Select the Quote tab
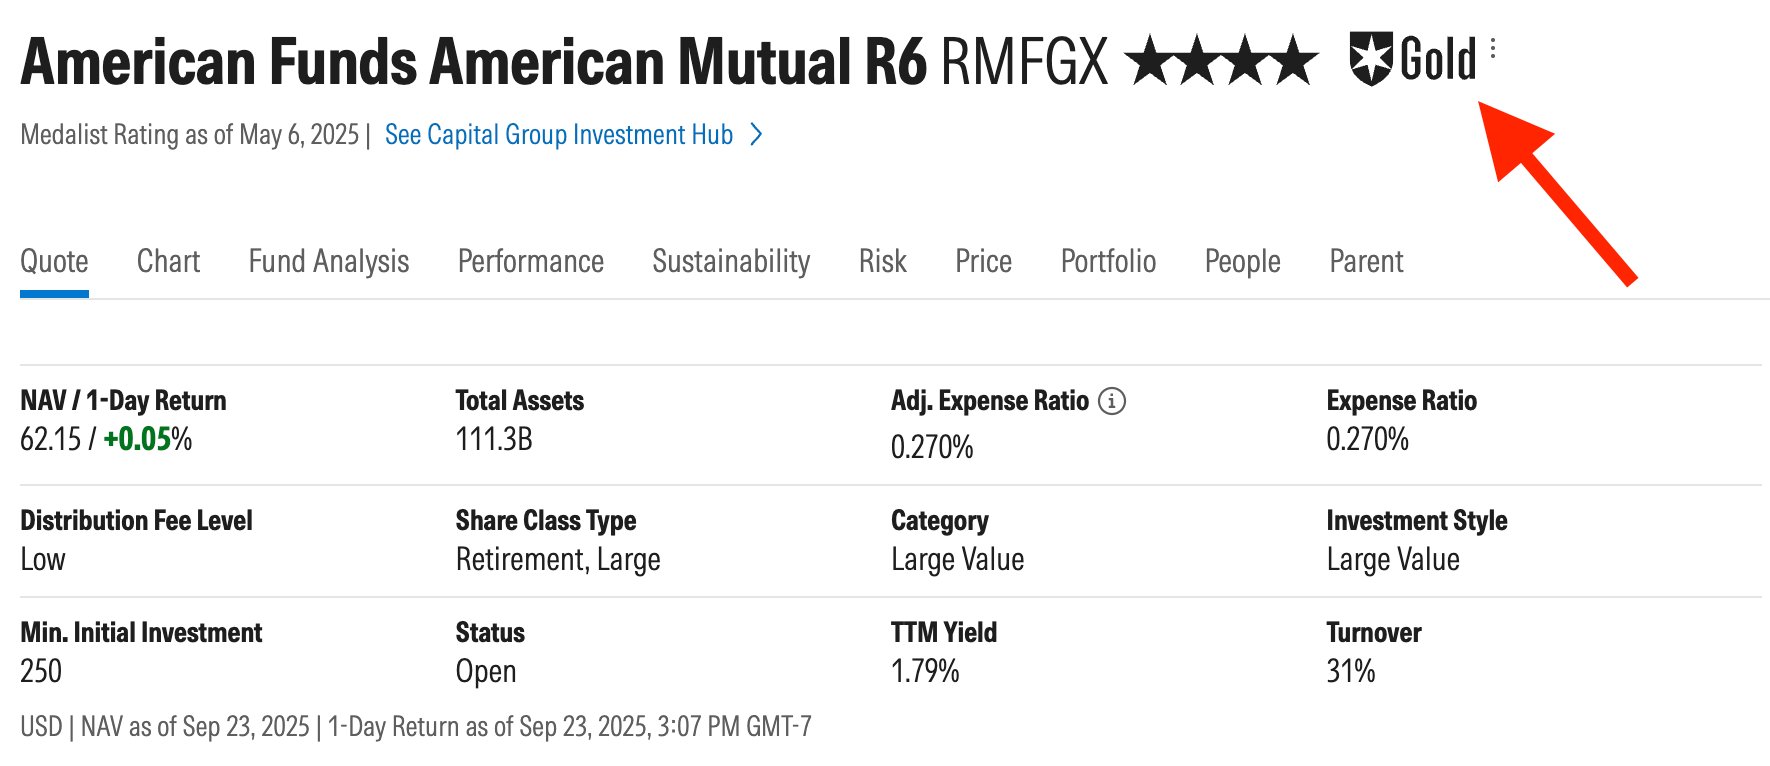Screen dimensions: 1770x766 [x=54, y=261]
